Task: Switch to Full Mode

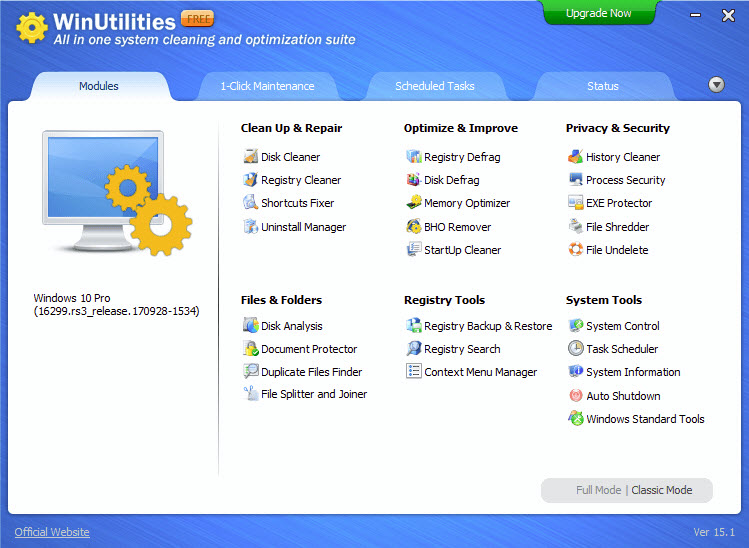Action: click(x=599, y=490)
